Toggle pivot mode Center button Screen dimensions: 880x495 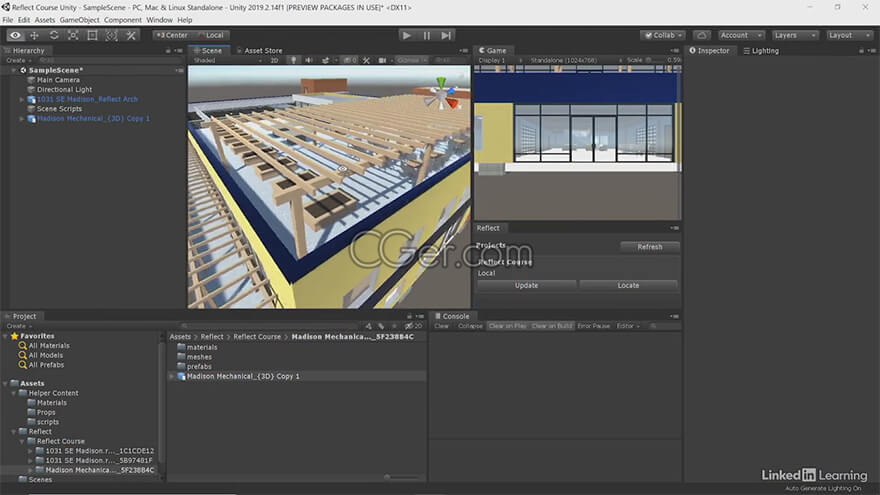click(x=172, y=35)
